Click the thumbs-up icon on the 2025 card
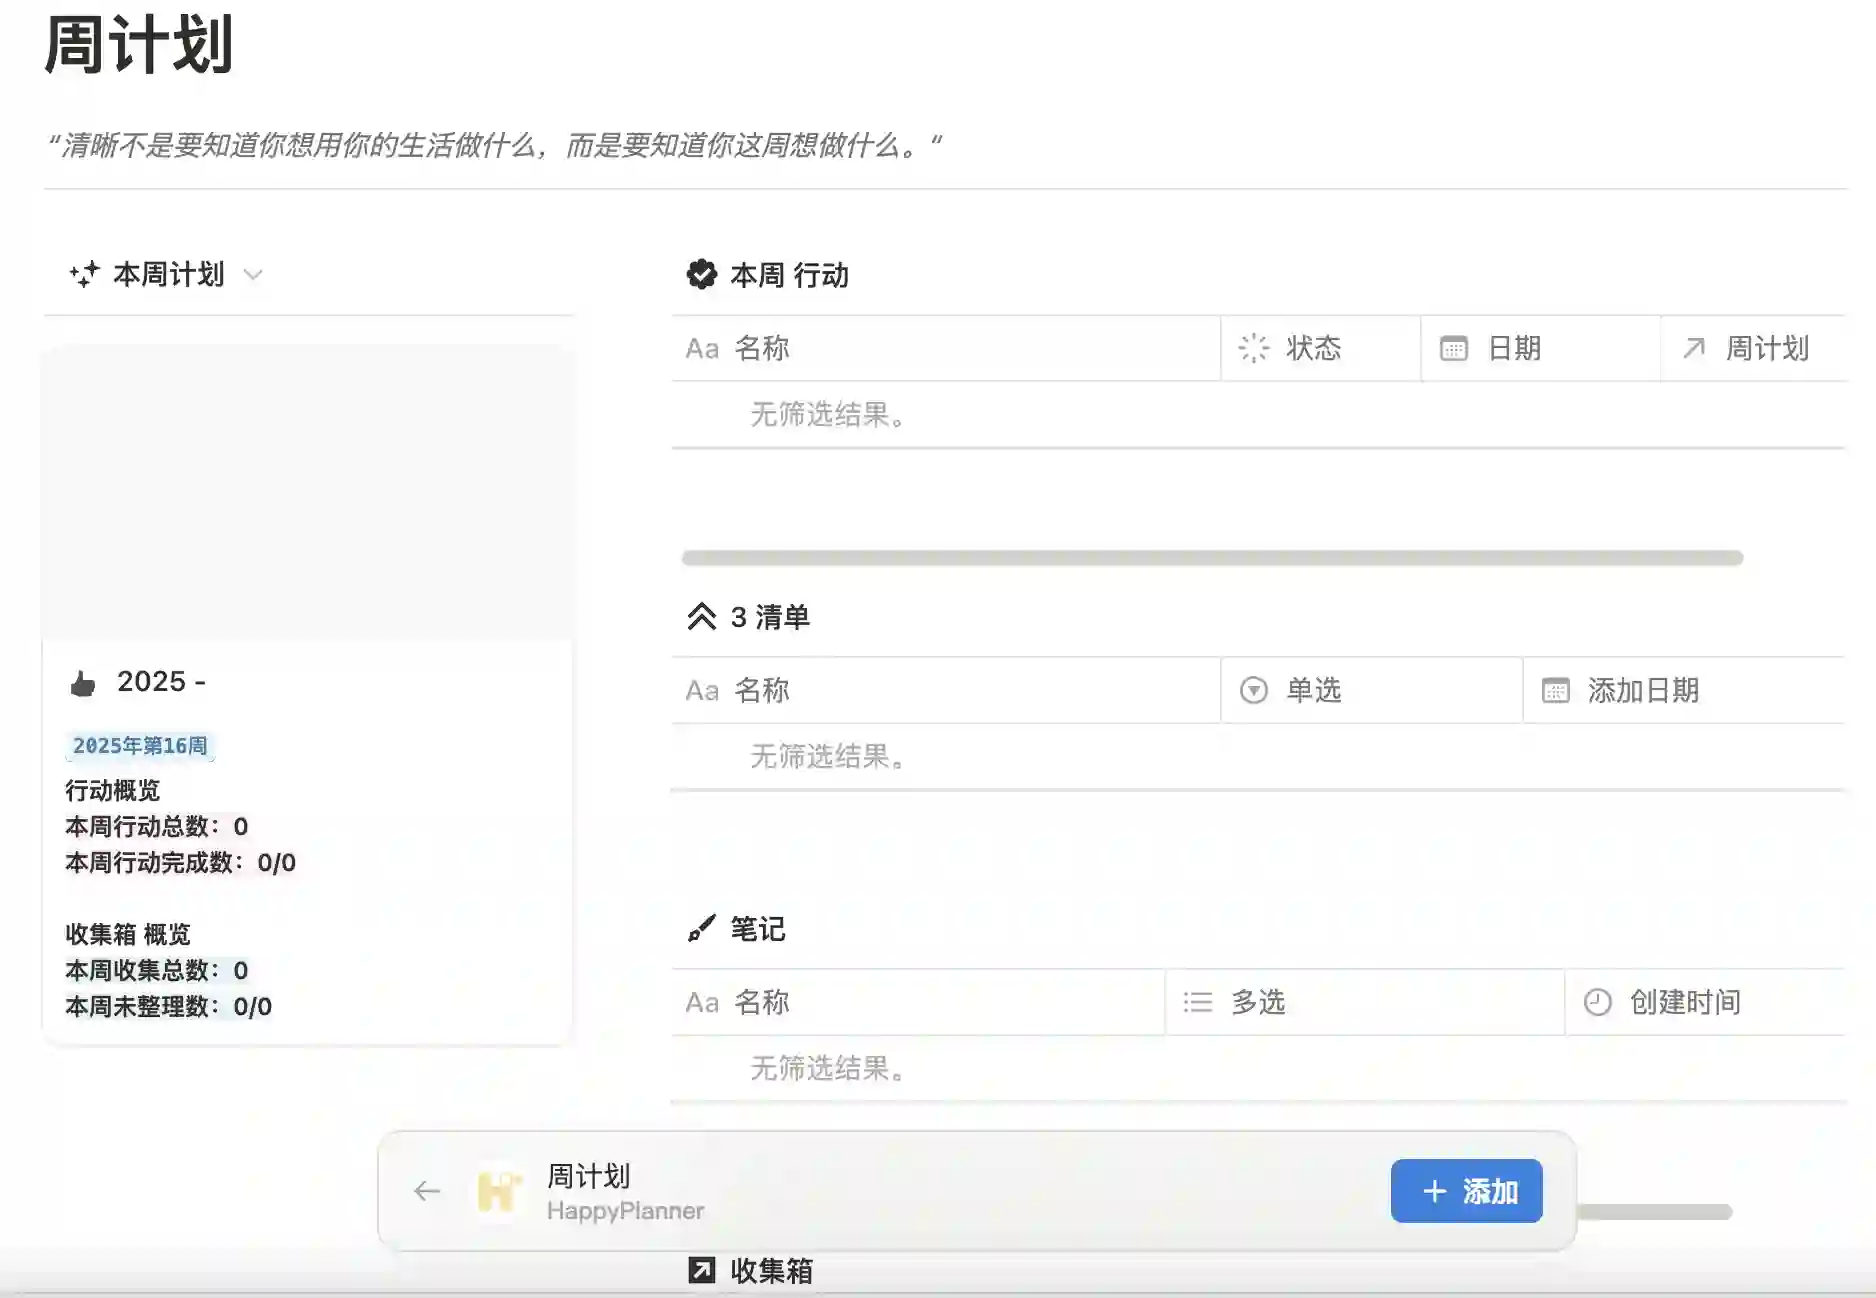 coord(83,683)
